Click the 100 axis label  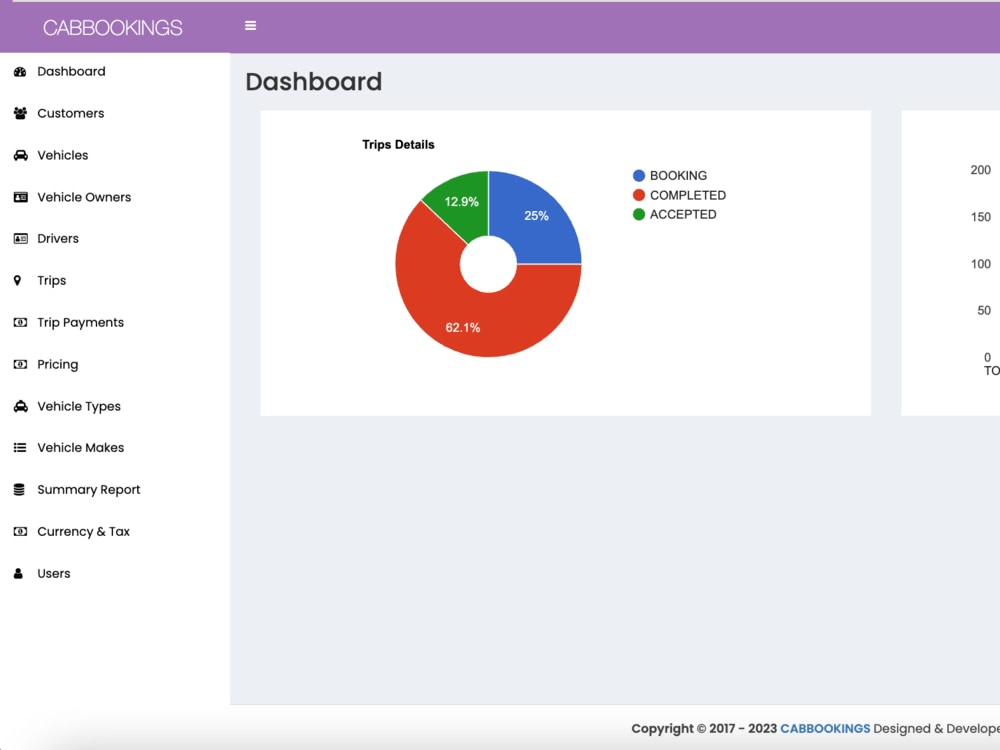(980, 264)
